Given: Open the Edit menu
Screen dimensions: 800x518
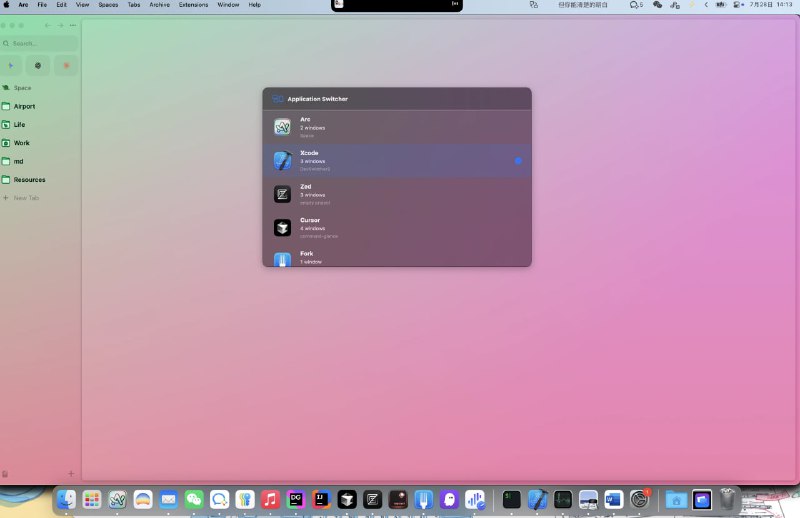Looking at the screenshot, I should 62,5.
